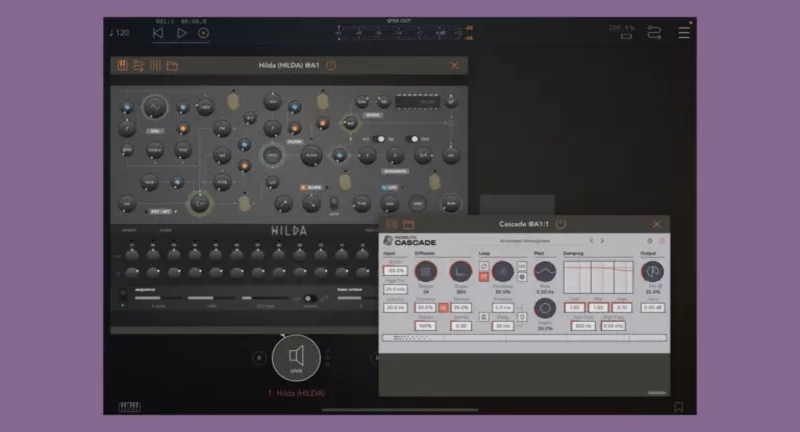Edit the output gain 0.00 dB field
The height and width of the screenshot is (432, 800).
point(653,308)
